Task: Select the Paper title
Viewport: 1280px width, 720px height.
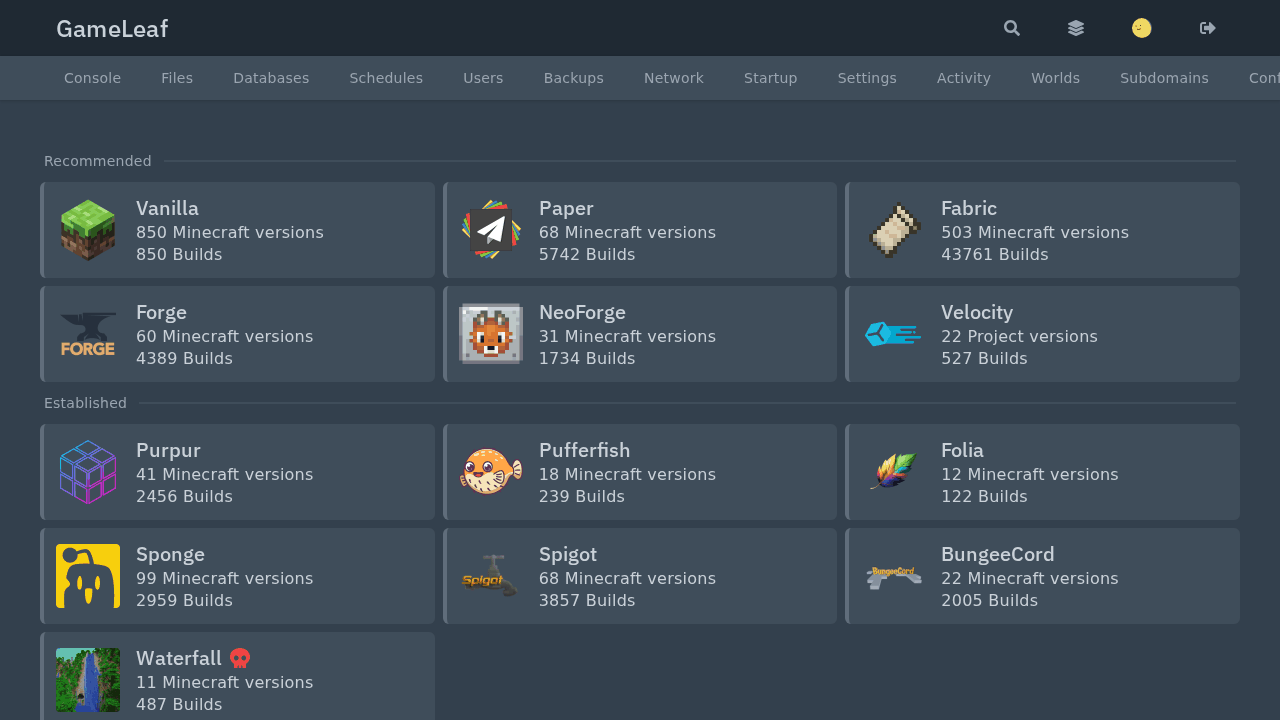Action: tap(566, 208)
